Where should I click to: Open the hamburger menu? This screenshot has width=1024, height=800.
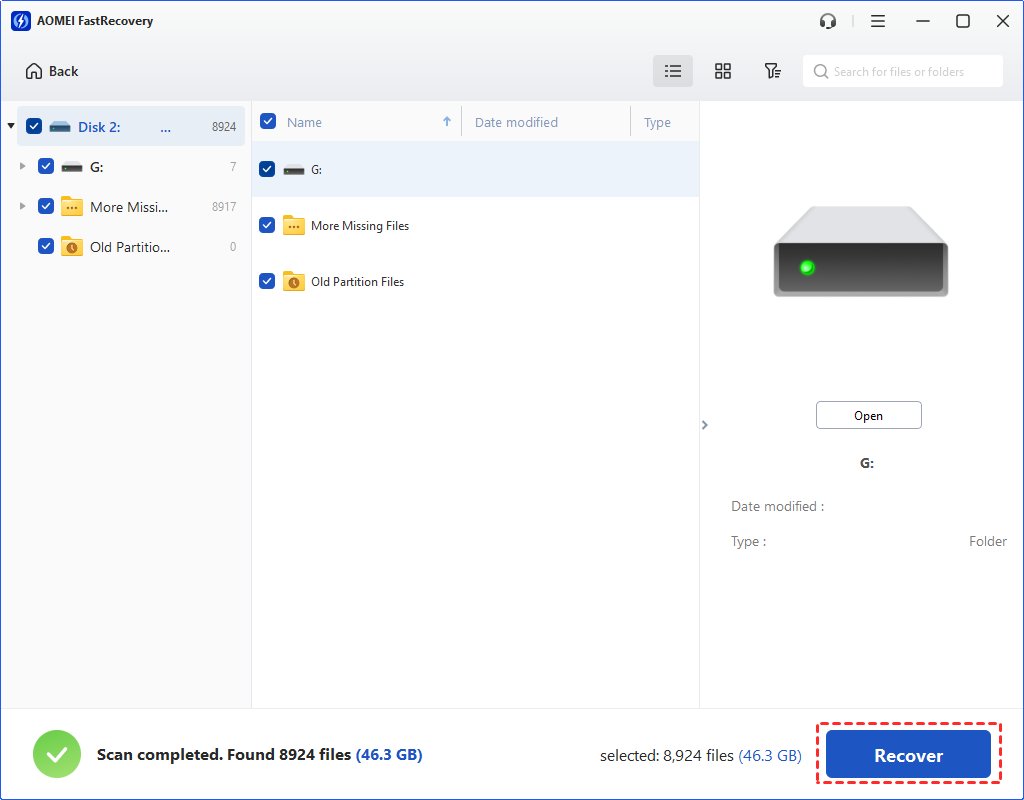click(877, 20)
